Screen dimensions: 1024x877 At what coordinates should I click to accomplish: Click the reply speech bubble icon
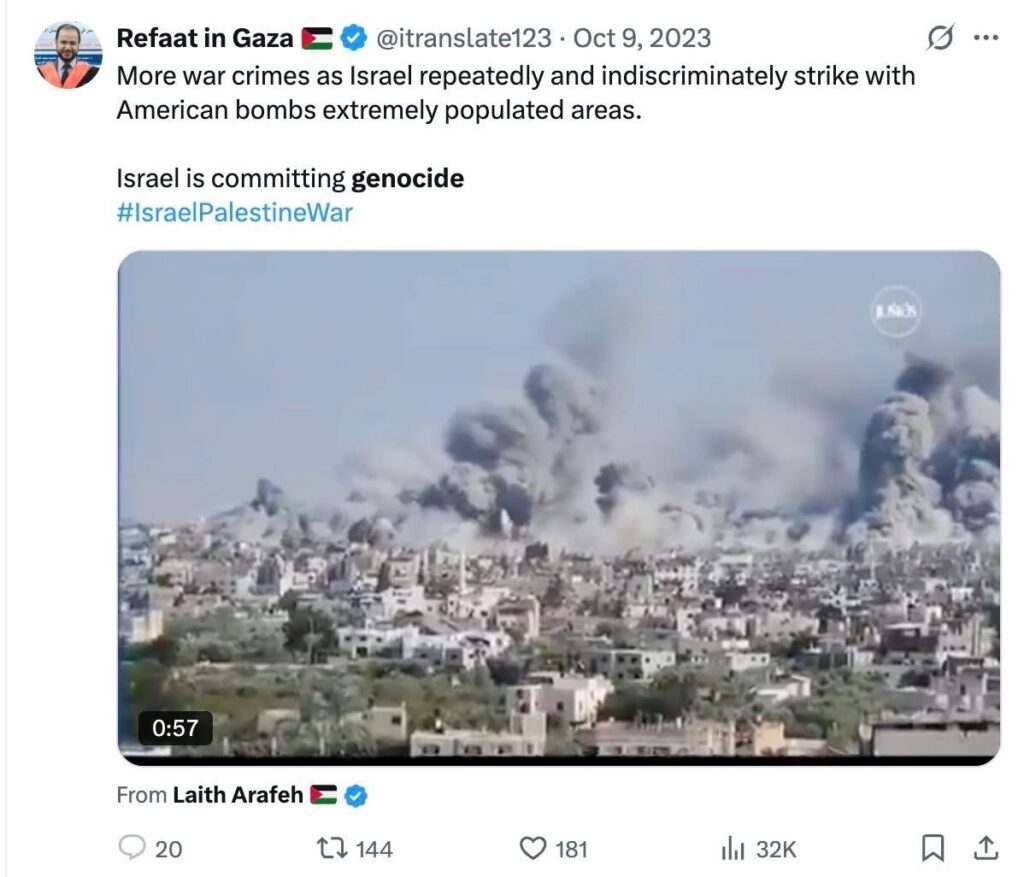133,848
